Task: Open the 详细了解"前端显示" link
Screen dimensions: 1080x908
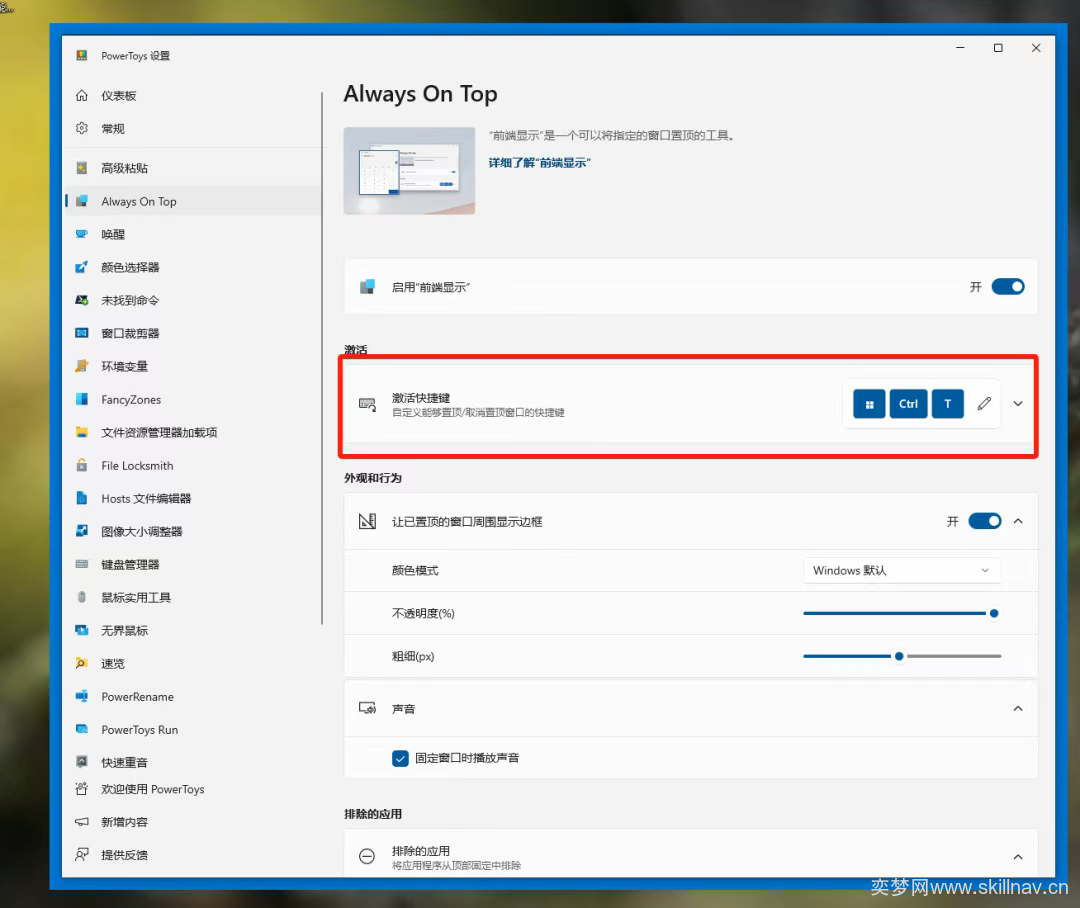Action: tap(539, 163)
